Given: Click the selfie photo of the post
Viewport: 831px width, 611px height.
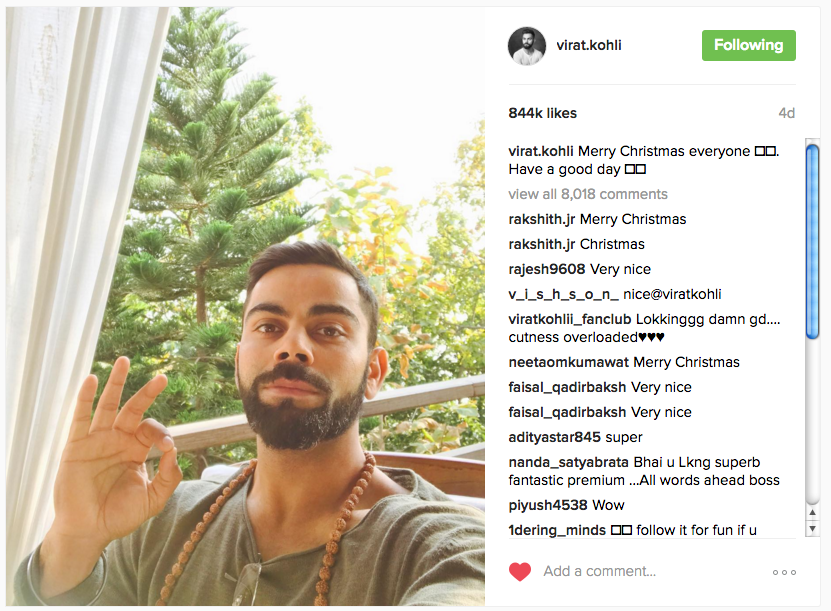Looking at the screenshot, I should click(x=245, y=306).
